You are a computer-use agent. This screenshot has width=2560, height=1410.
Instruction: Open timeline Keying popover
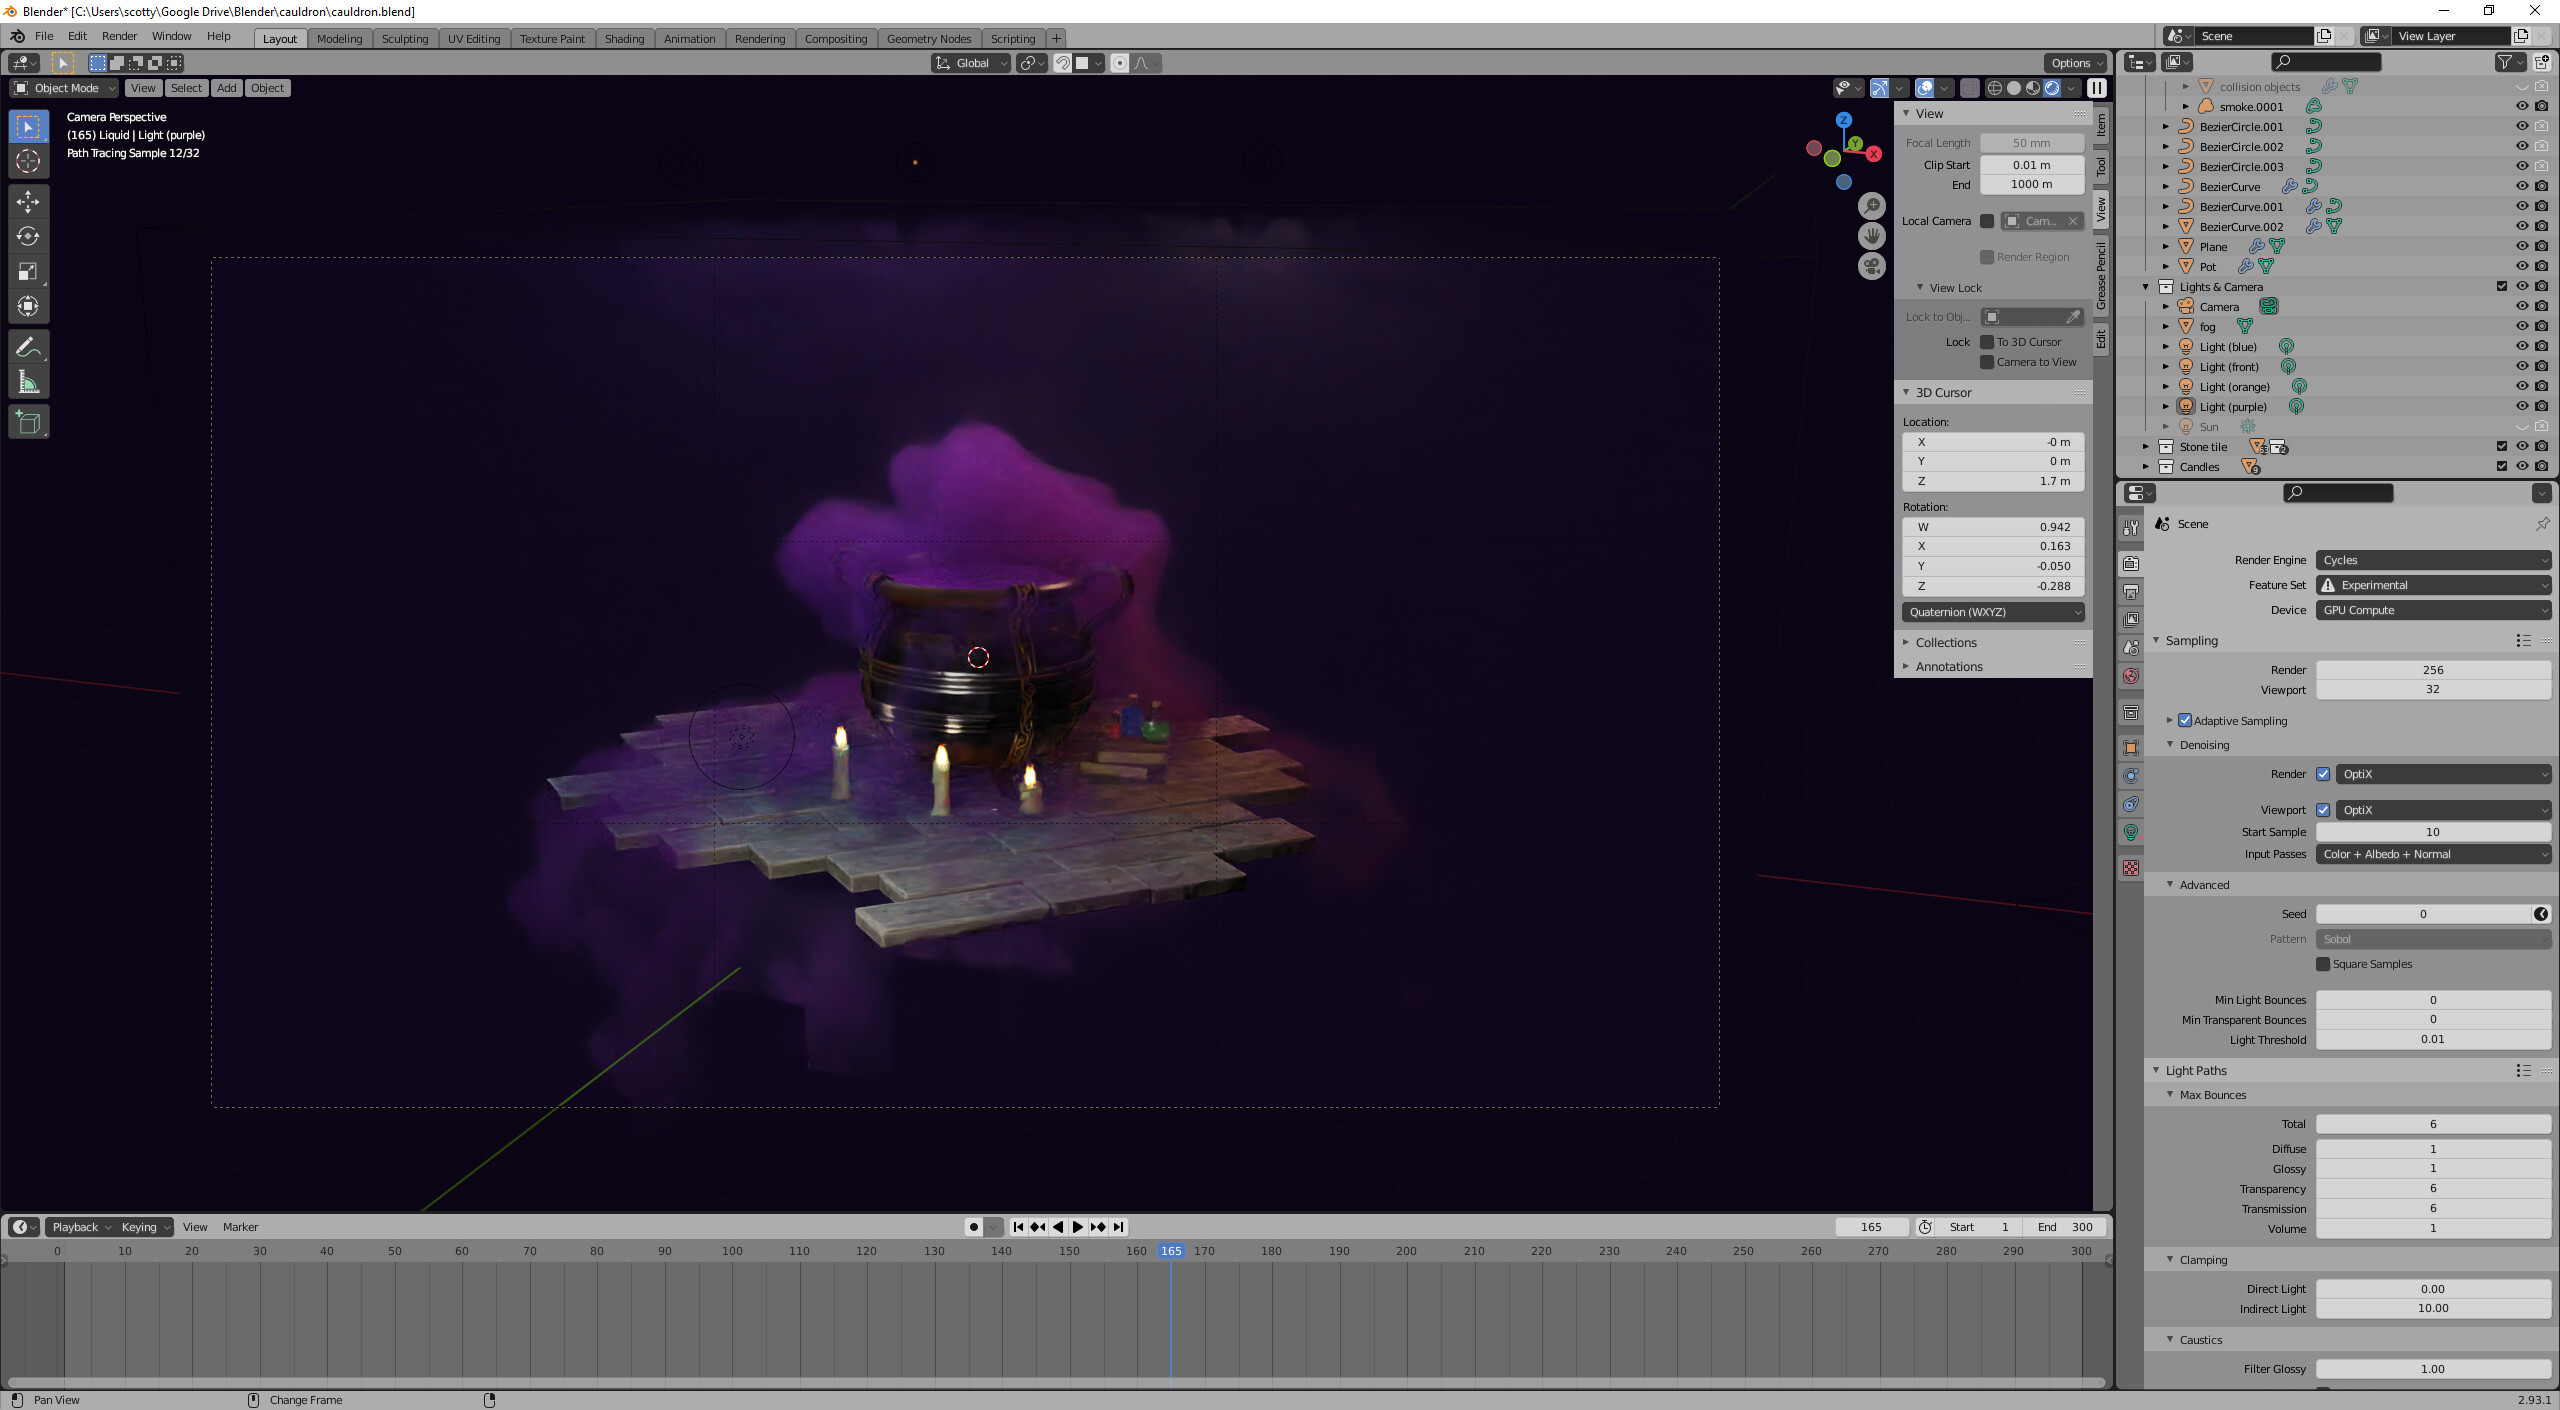click(144, 1227)
